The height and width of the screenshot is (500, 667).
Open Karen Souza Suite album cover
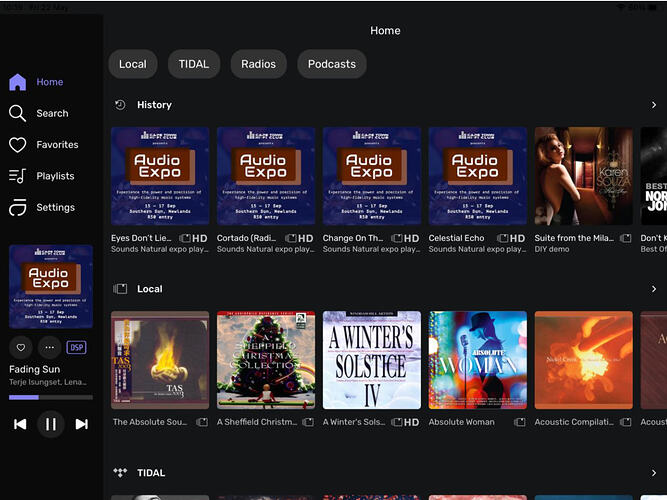(584, 176)
